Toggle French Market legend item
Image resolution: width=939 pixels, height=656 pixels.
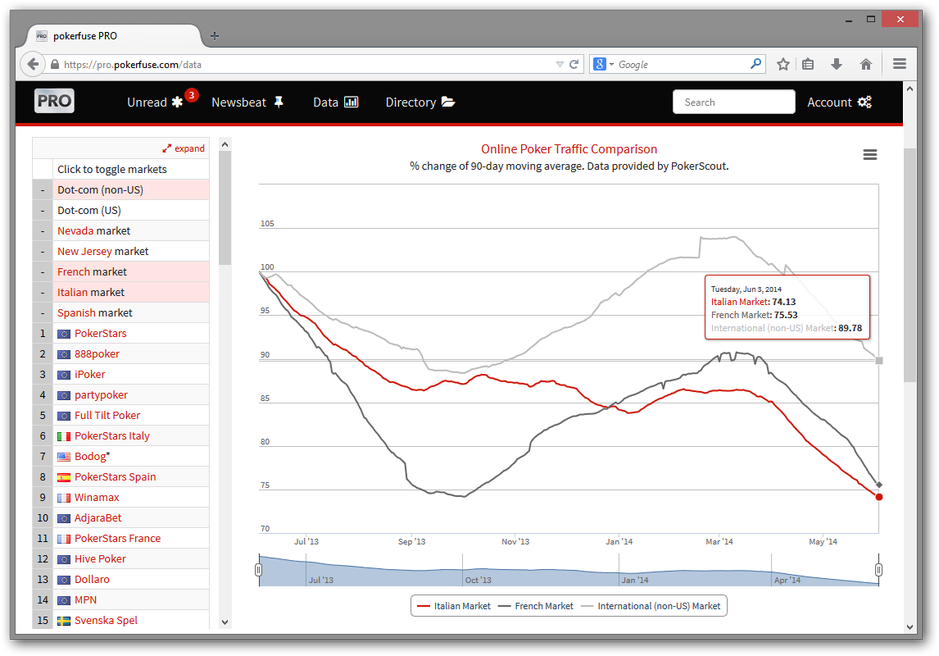coord(535,606)
